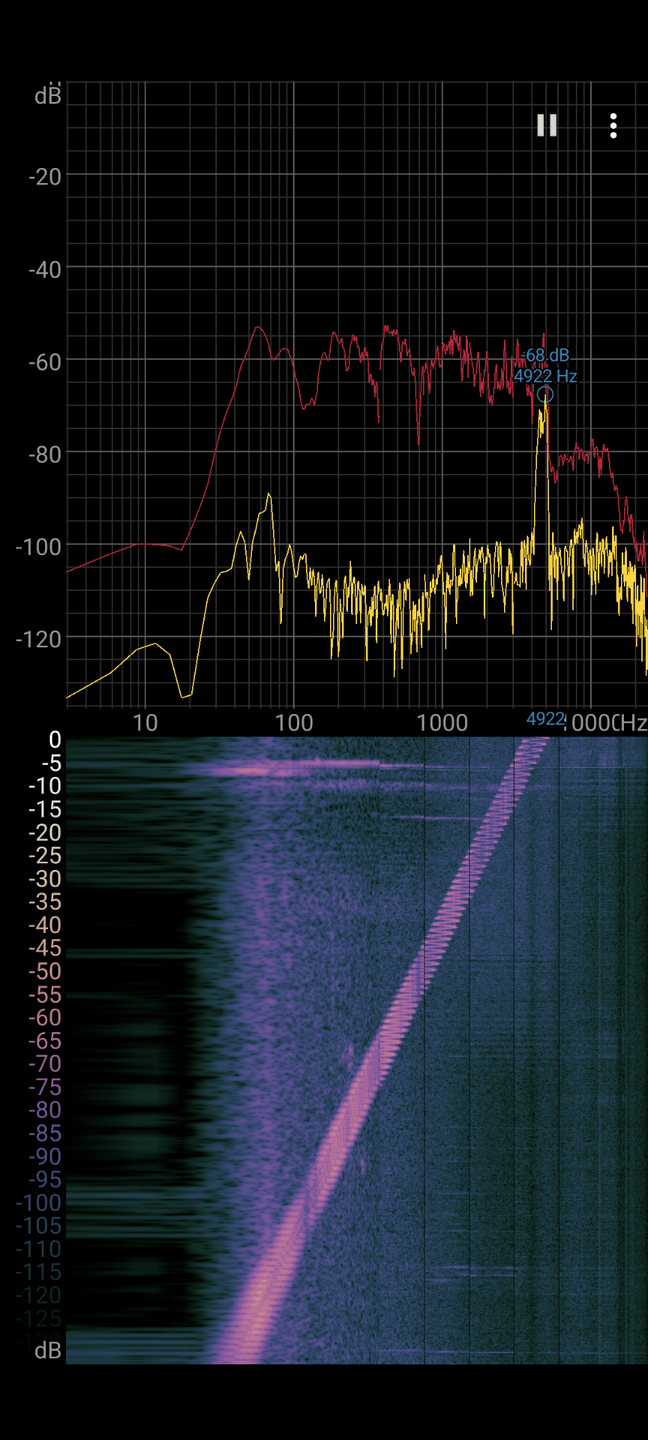Tap the -100 label on spectrum axis
This screenshot has width=648, height=1440.
38,546
